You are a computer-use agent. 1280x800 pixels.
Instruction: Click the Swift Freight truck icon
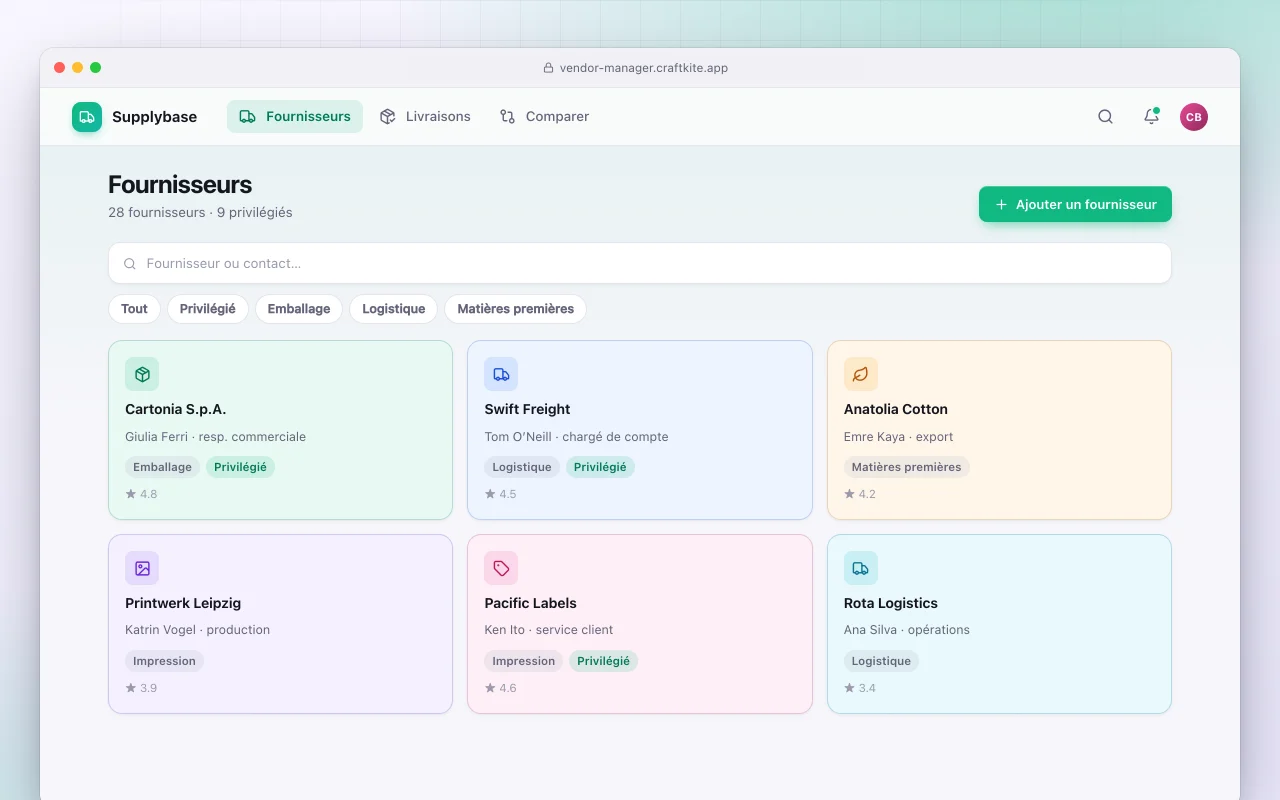[x=501, y=374]
